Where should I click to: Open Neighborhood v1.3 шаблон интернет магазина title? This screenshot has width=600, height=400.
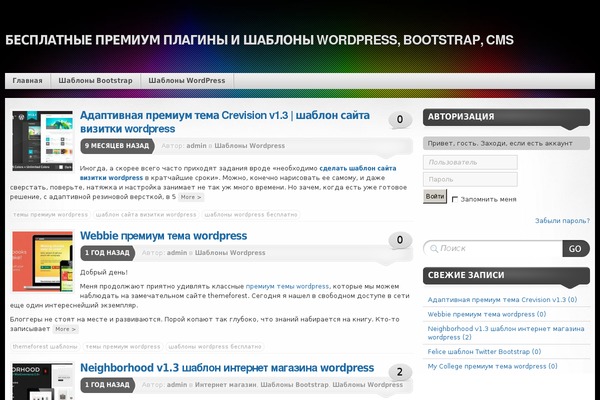click(227, 368)
